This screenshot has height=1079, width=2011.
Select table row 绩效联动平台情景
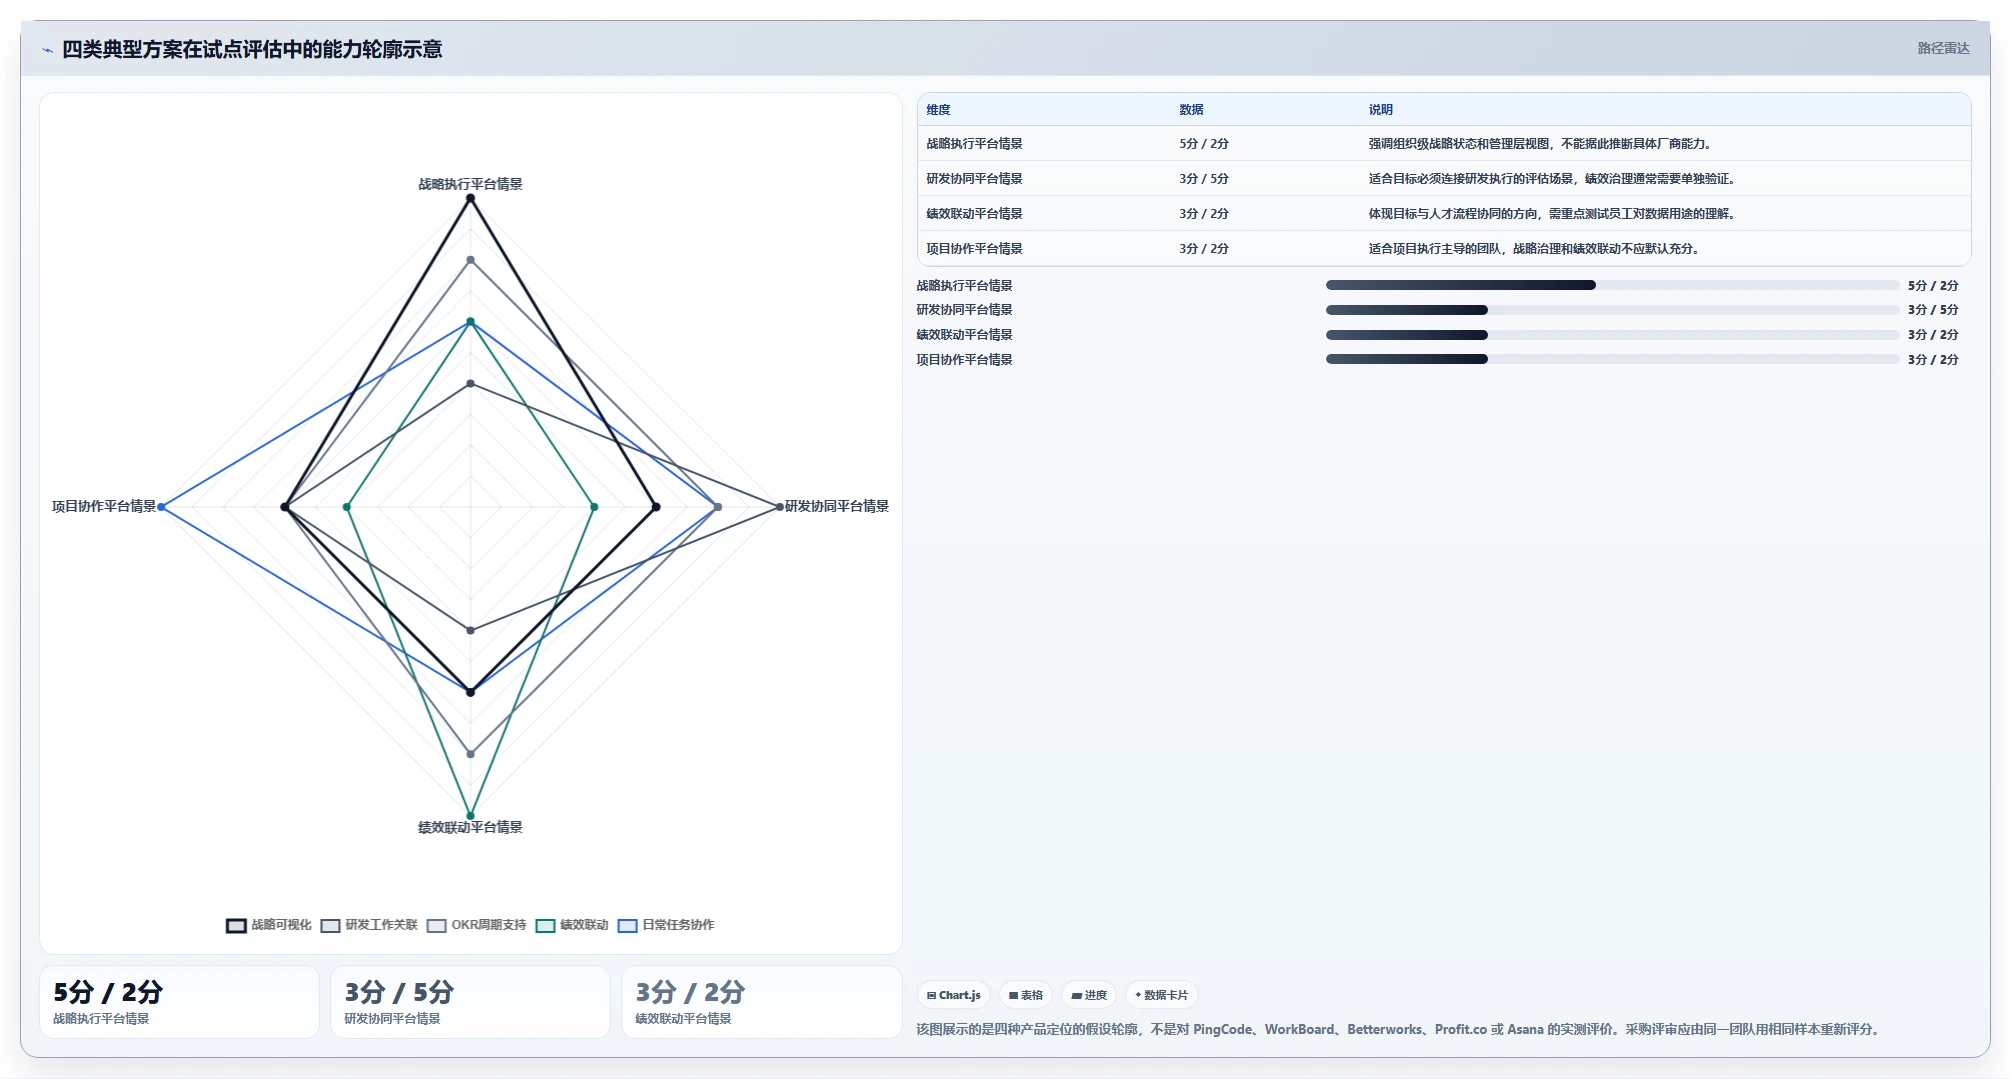tap(1444, 214)
